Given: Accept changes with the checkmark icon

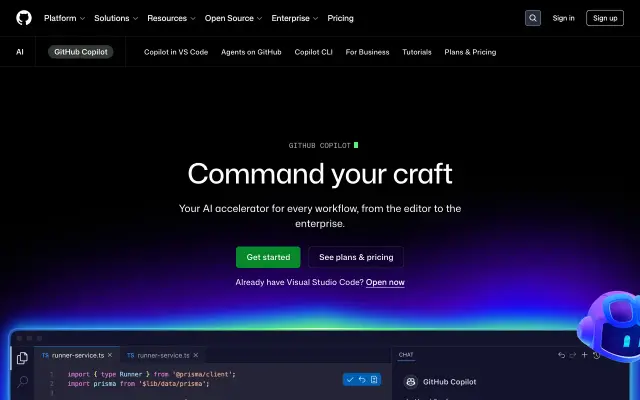Looking at the screenshot, I should pyautogui.click(x=350, y=380).
